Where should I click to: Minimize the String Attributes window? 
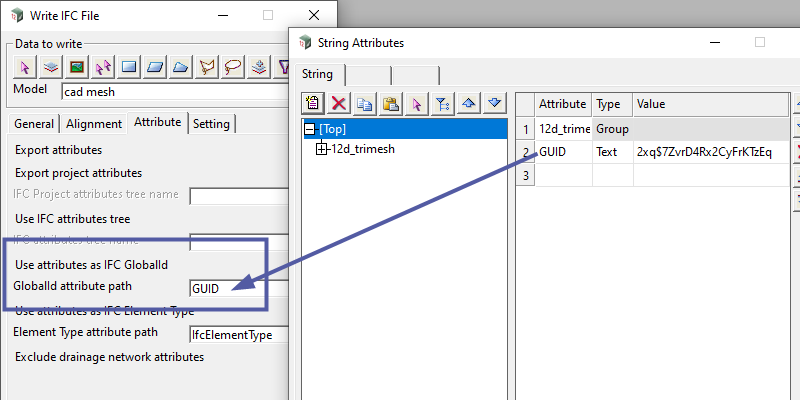715,42
